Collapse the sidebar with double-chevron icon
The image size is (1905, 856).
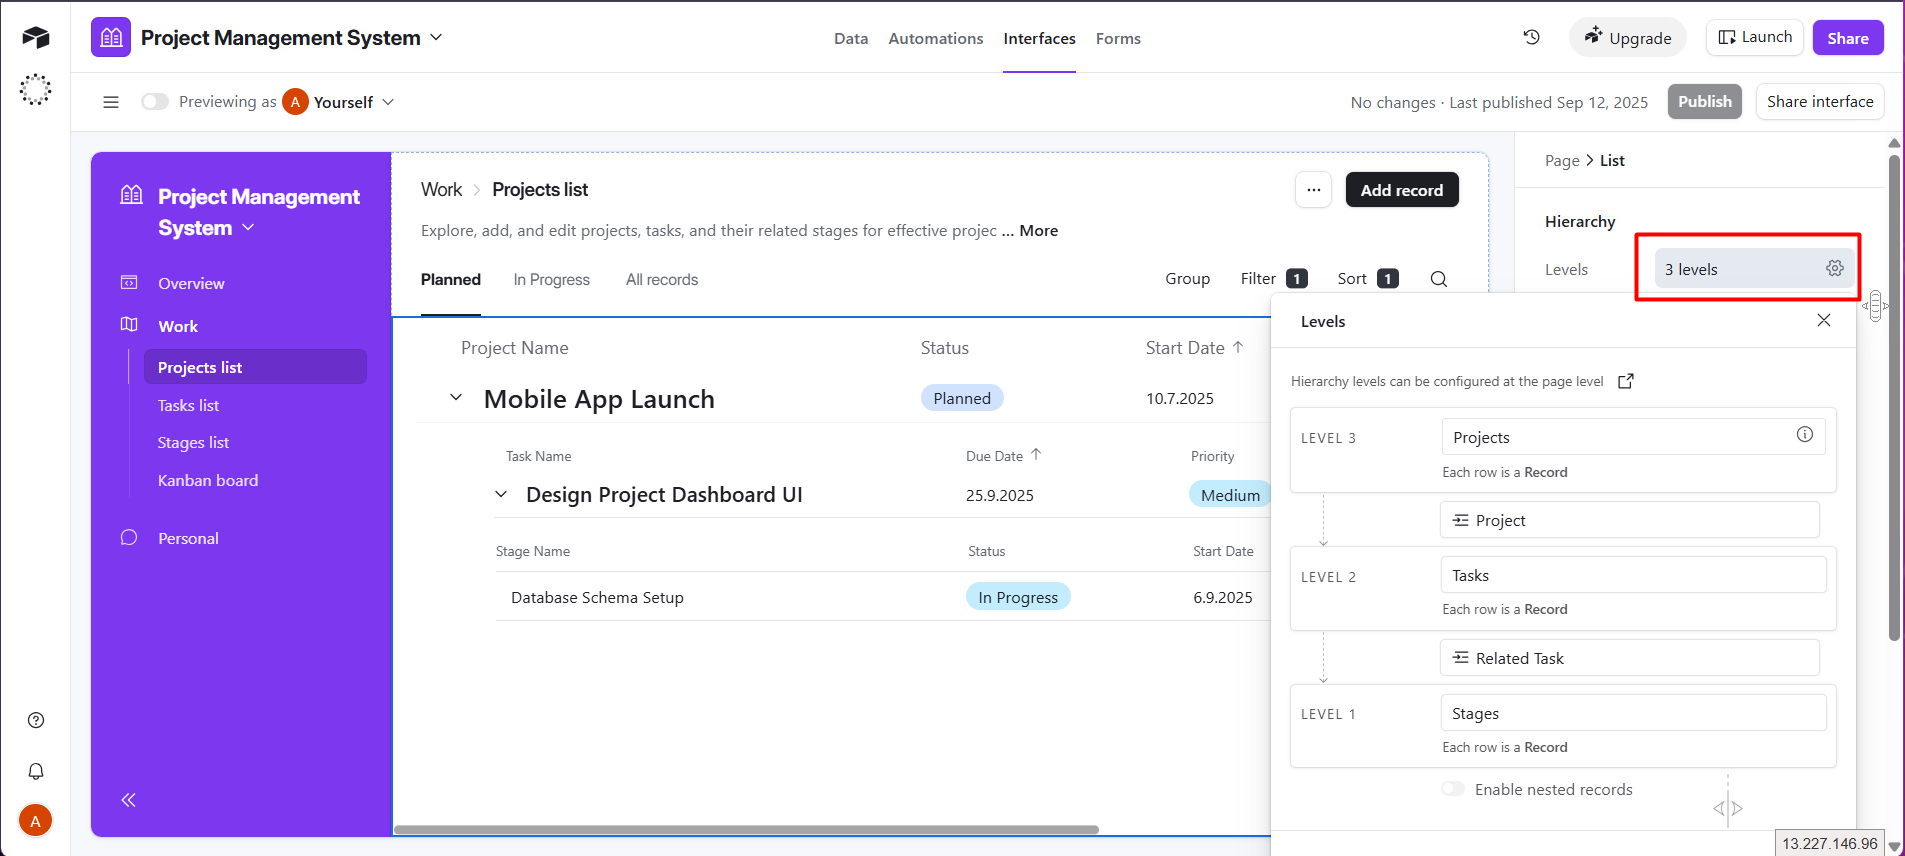(128, 800)
